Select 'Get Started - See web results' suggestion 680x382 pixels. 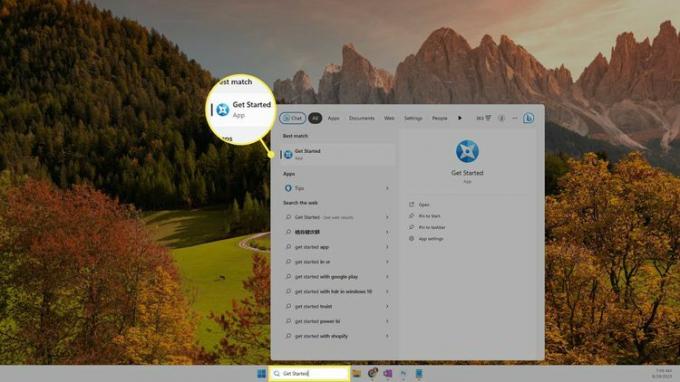click(x=337, y=217)
